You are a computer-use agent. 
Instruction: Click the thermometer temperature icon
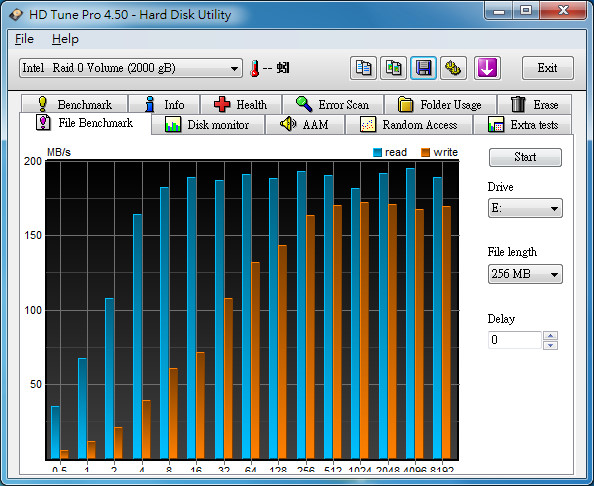coord(255,69)
